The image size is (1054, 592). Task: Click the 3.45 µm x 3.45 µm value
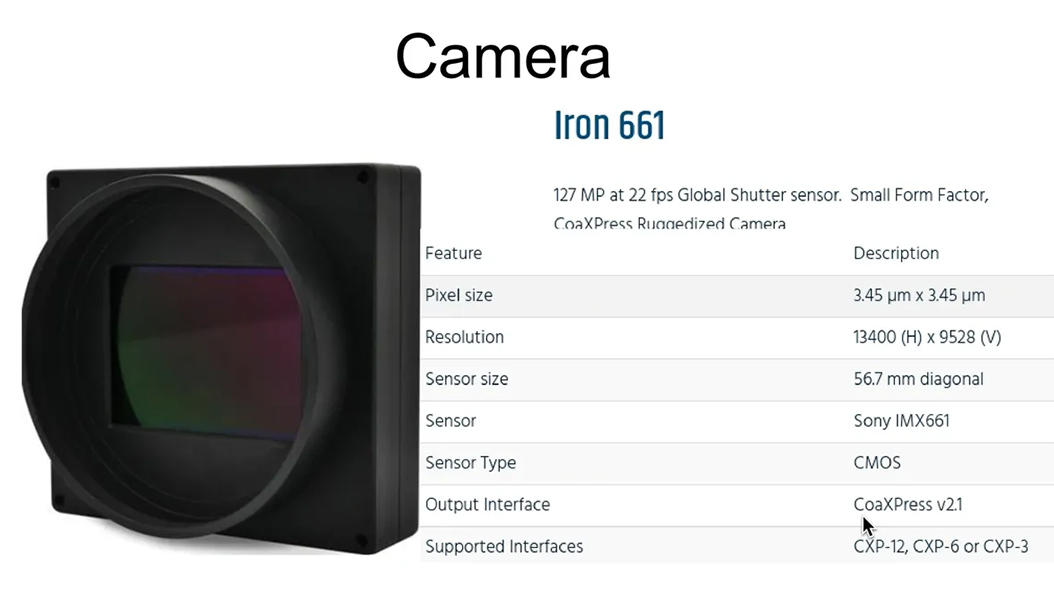tap(919, 296)
